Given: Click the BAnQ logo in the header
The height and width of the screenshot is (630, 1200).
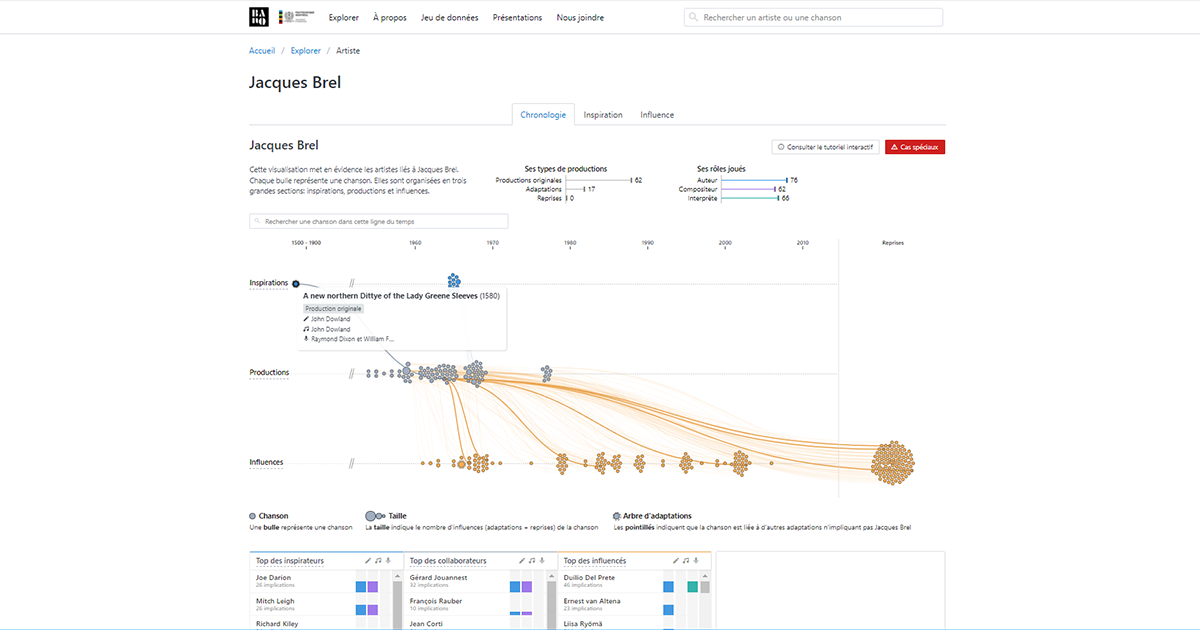Looking at the screenshot, I should 258,16.
